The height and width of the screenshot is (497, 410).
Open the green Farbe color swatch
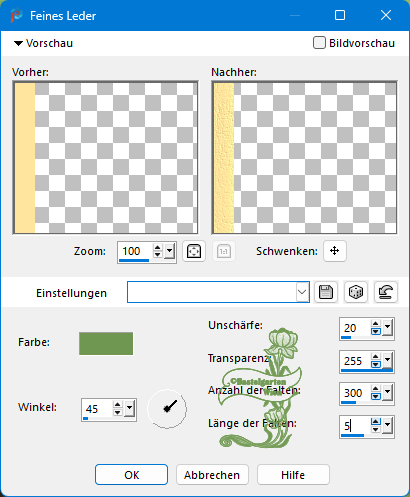click(106, 343)
